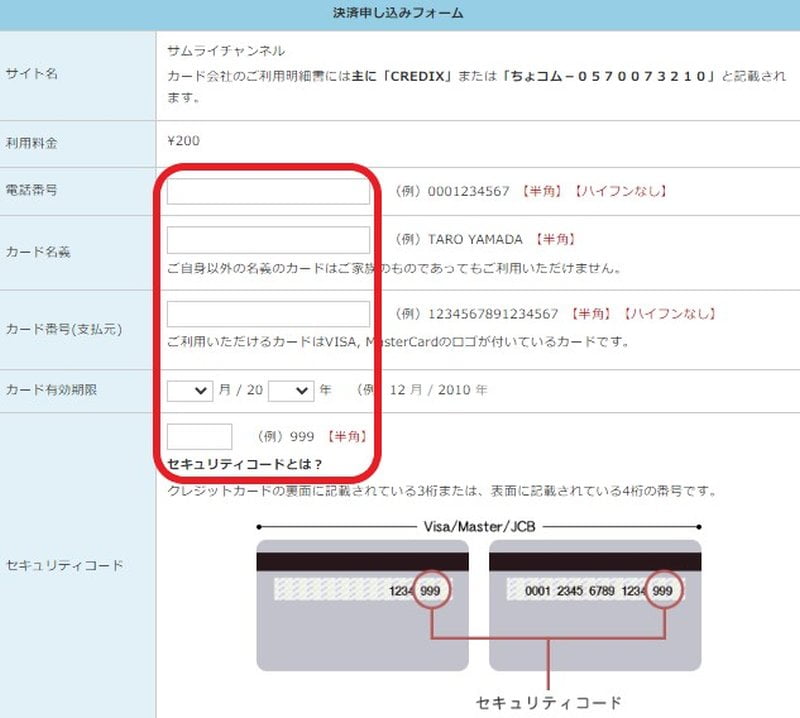The image size is (800, 718).
Task: Open the expiration year dropdown
Action: click(x=291, y=391)
